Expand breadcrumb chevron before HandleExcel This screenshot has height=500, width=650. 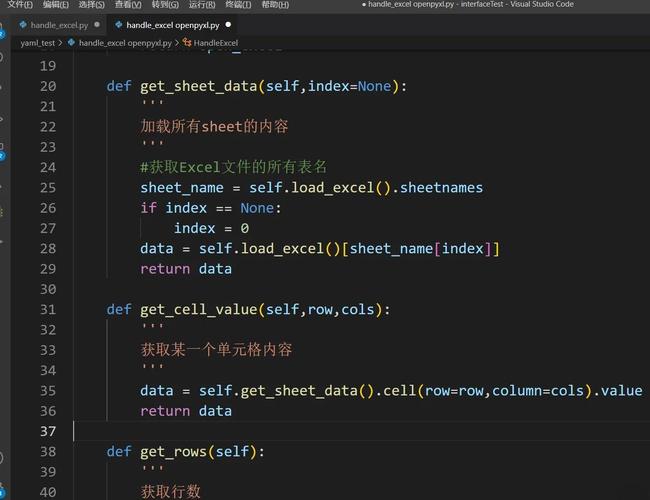177,43
